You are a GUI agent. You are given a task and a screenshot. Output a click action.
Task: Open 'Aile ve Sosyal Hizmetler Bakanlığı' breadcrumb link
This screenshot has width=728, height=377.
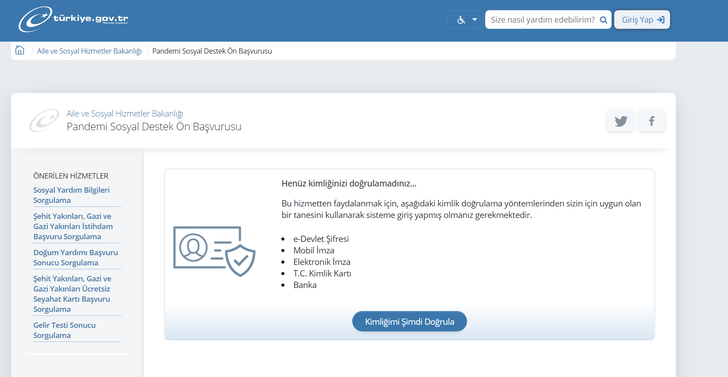coord(89,51)
